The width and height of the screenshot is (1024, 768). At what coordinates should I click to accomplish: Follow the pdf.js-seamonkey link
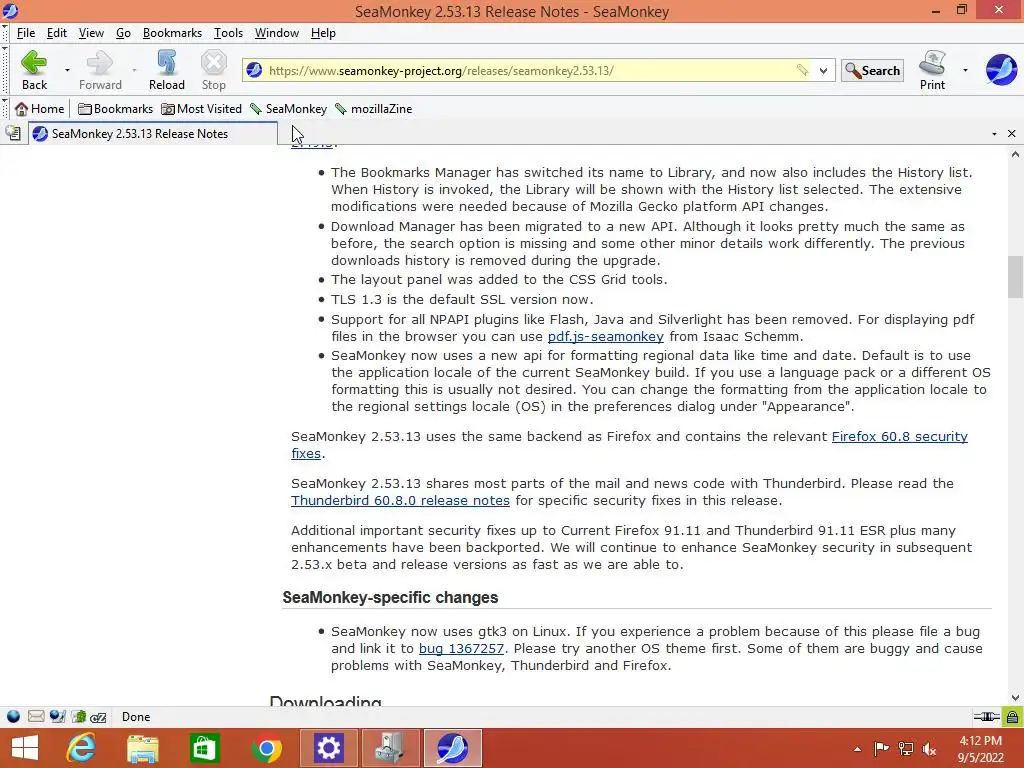coord(605,336)
